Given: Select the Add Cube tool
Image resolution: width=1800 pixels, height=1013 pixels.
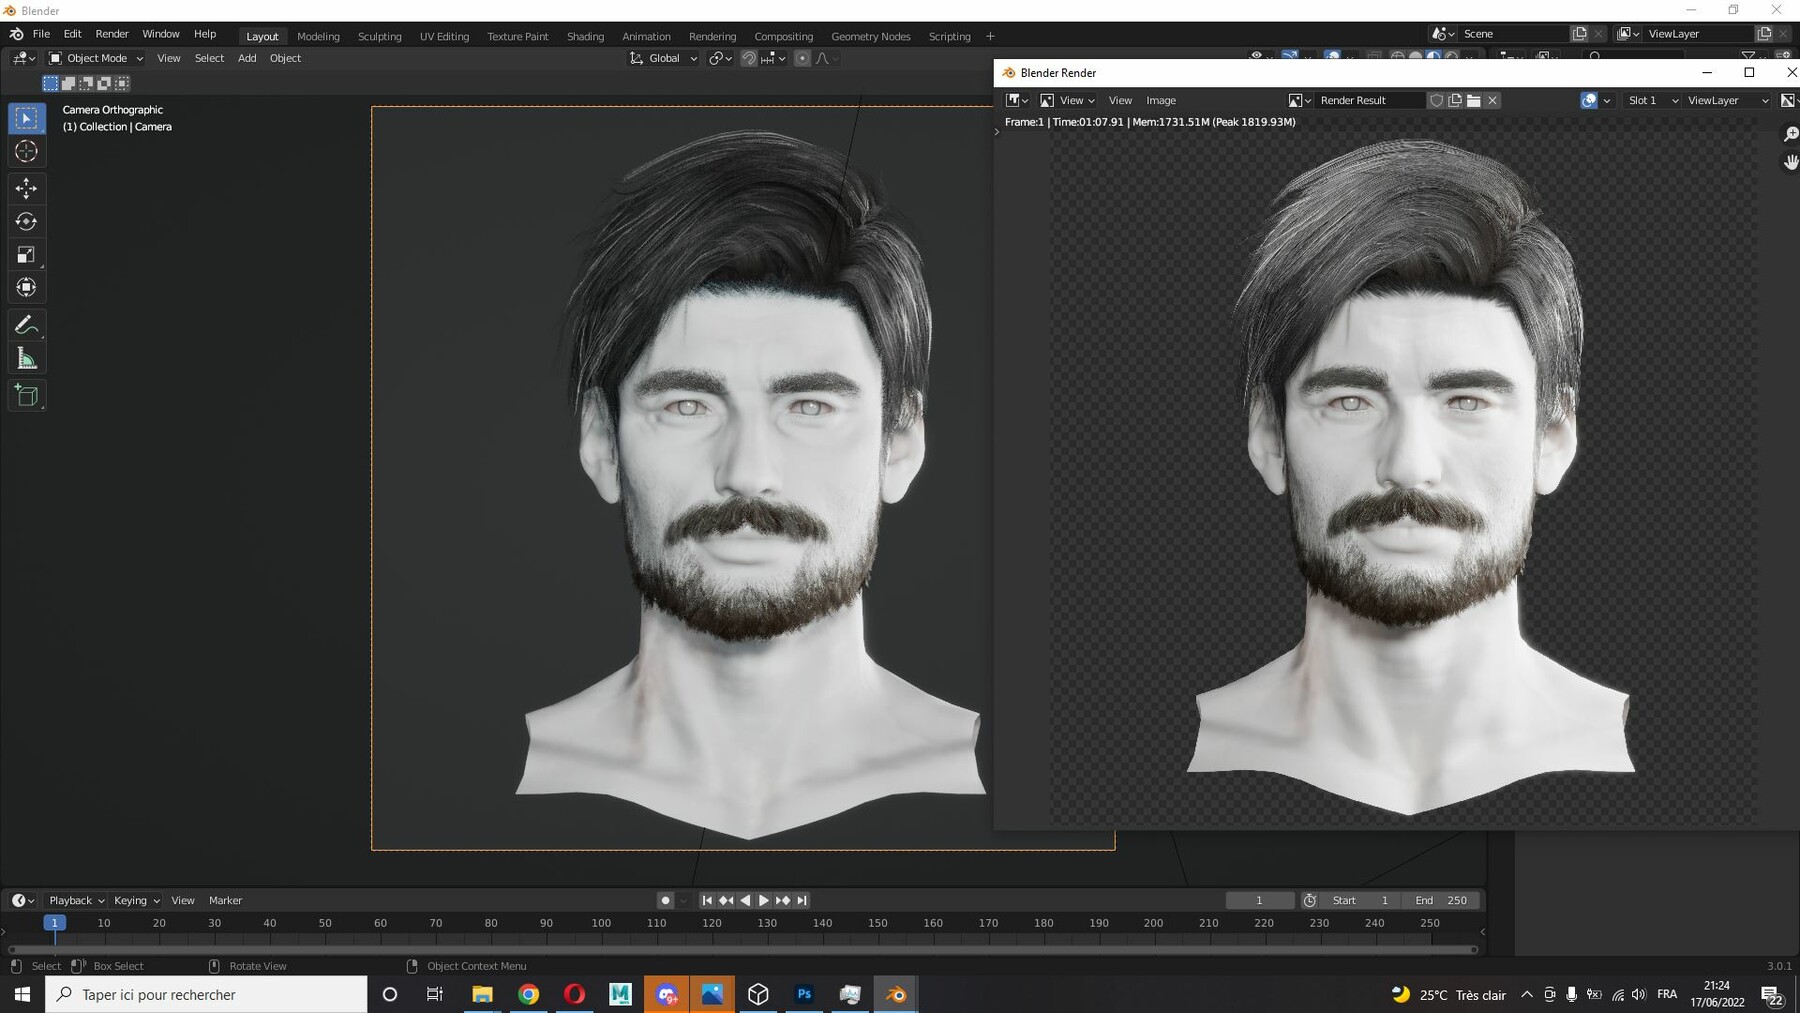Looking at the screenshot, I should (27, 395).
